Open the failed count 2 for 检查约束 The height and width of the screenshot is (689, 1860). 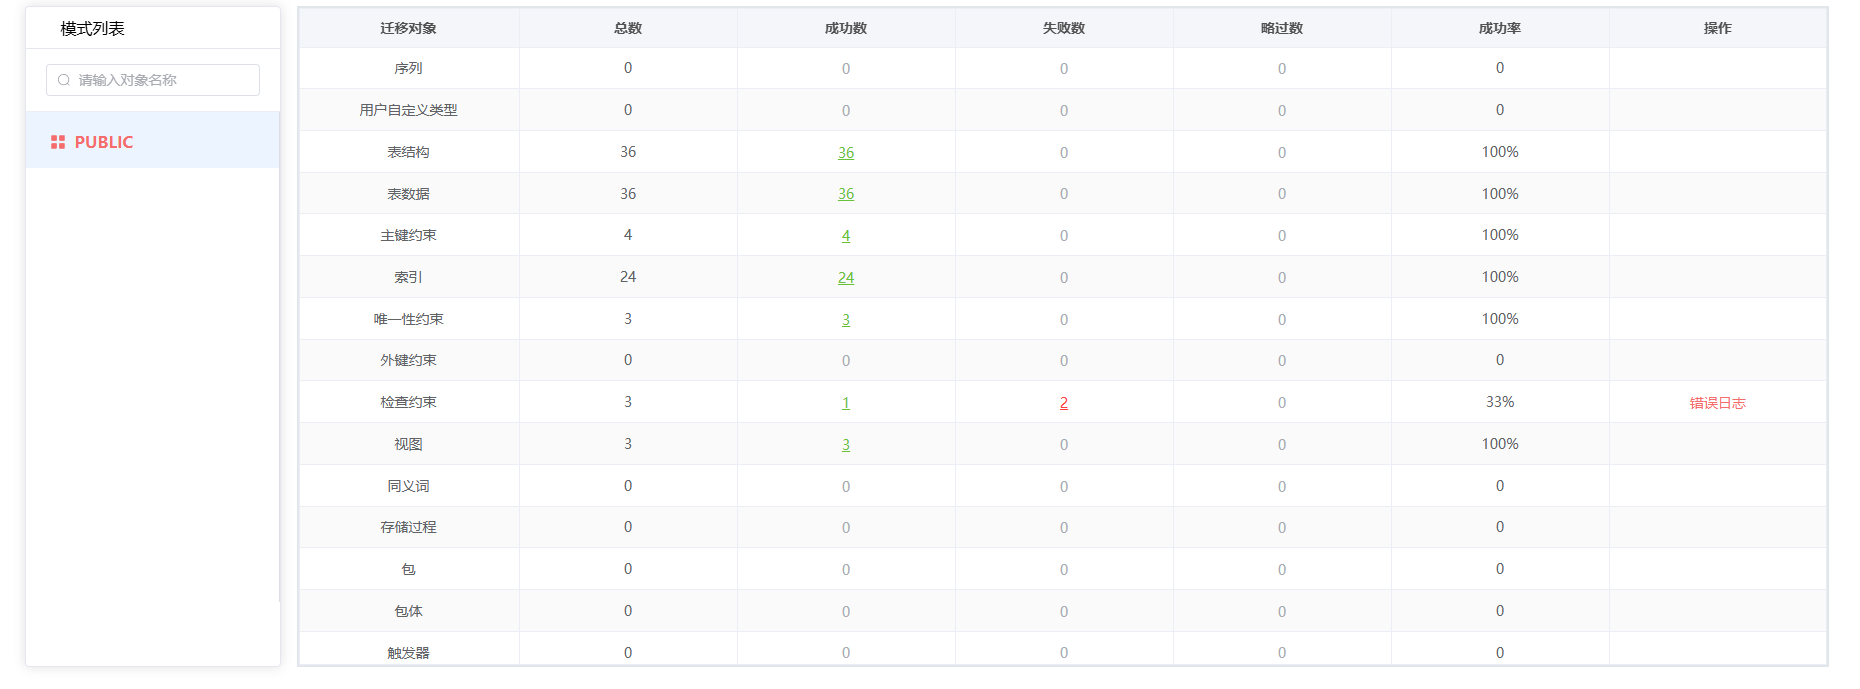click(1064, 403)
